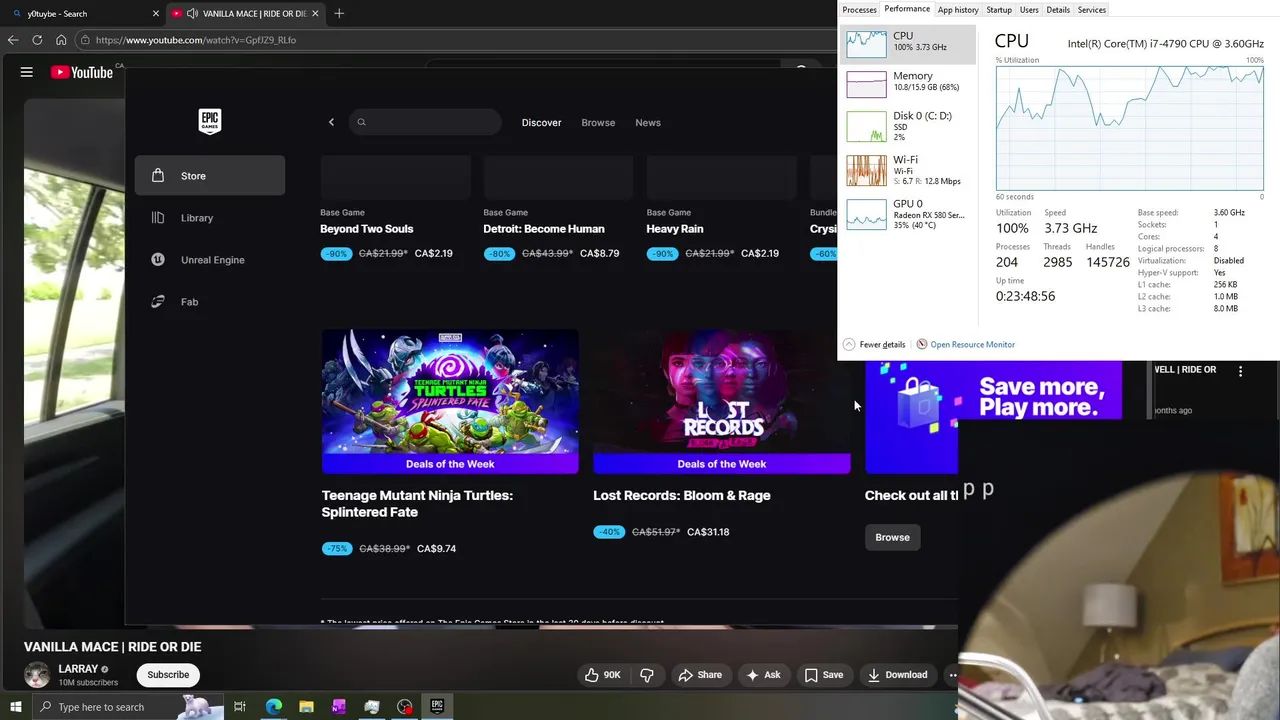Select Memory in performance list
The width and height of the screenshot is (1280, 720).
(907, 84)
